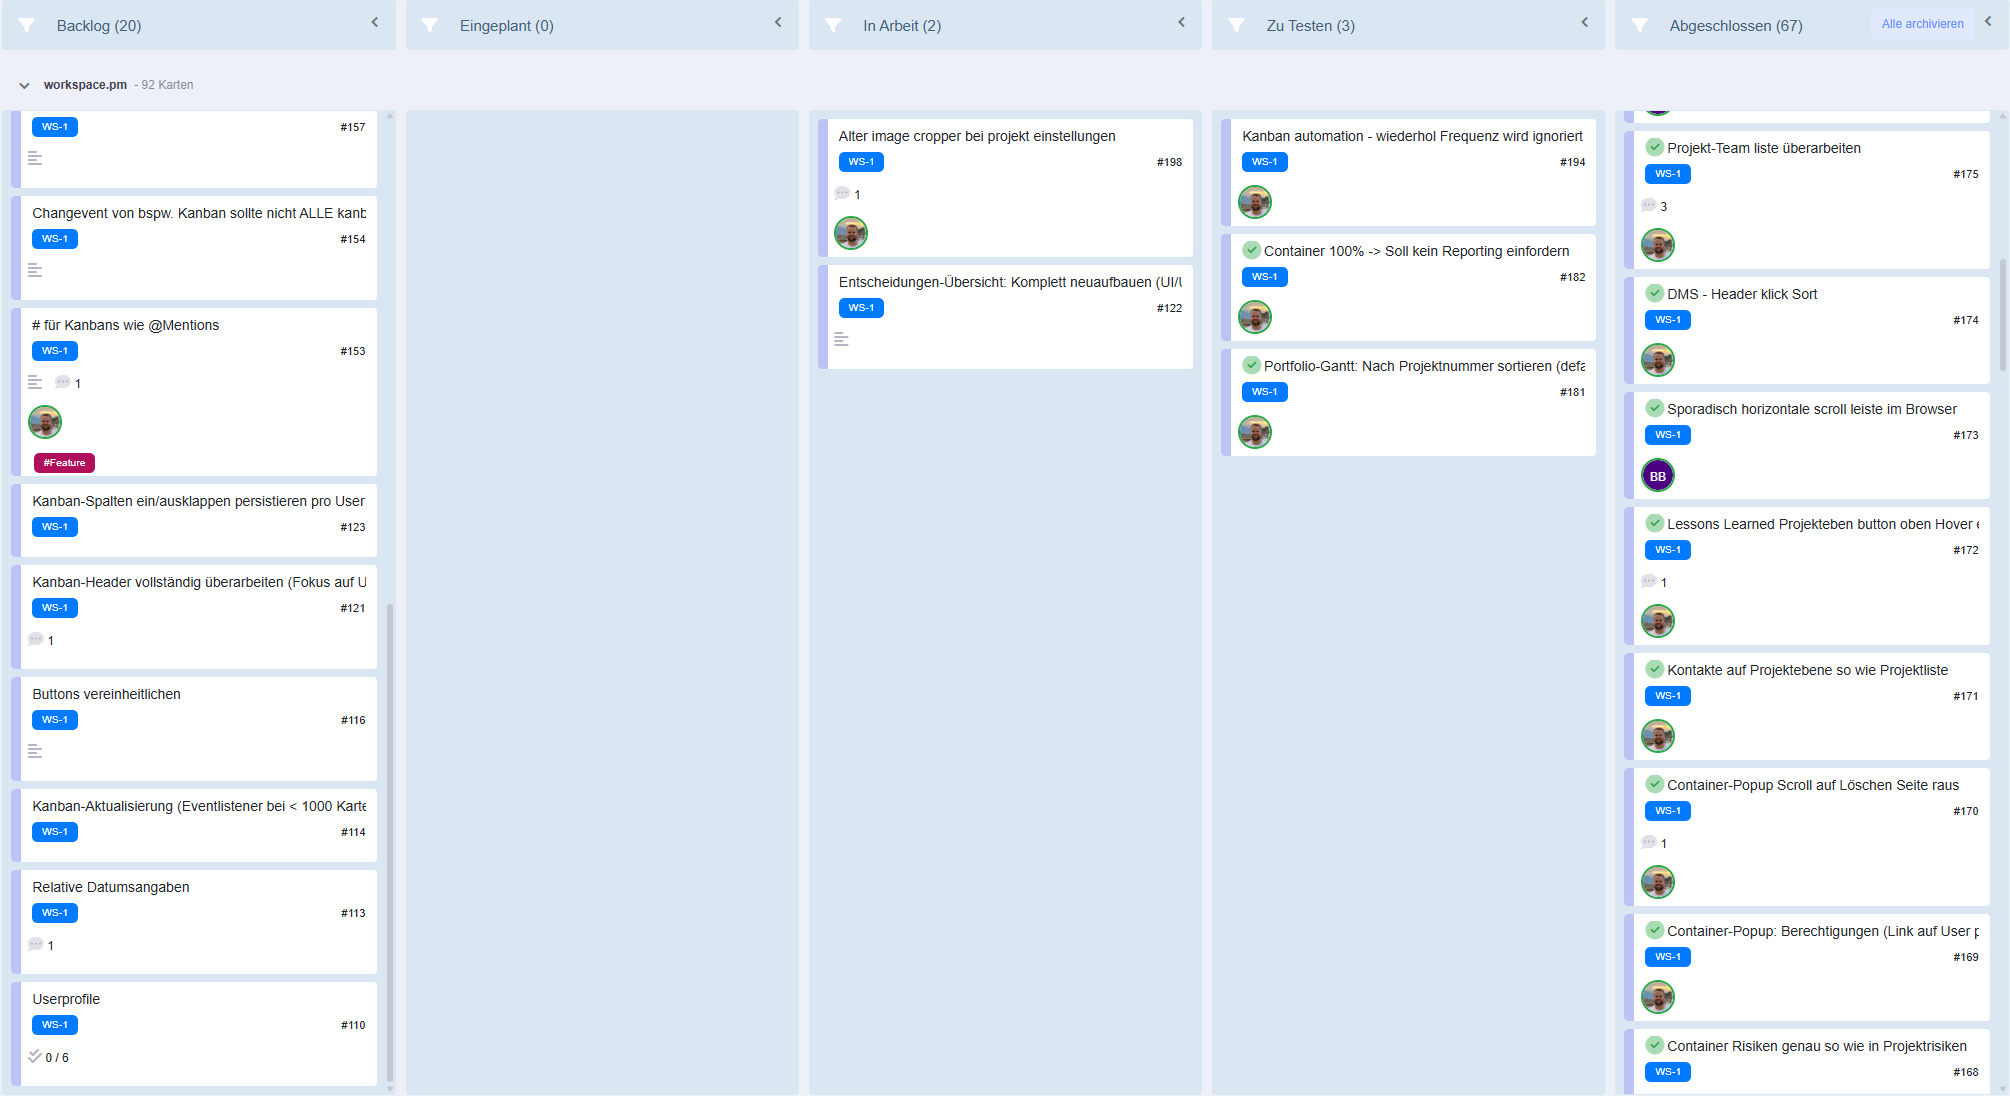Collapse the In Arbeit column
The height and width of the screenshot is (1096, 2010).
point(1181,22)
